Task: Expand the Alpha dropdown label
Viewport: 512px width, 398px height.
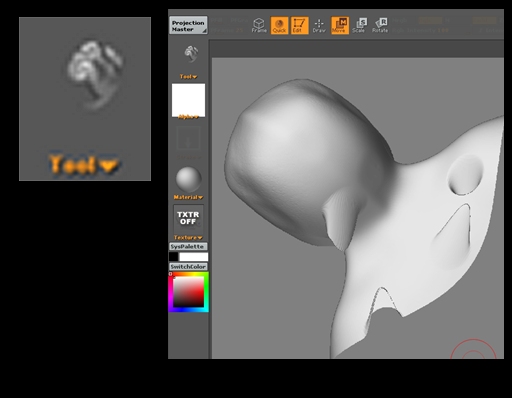Action: (188, 117)
